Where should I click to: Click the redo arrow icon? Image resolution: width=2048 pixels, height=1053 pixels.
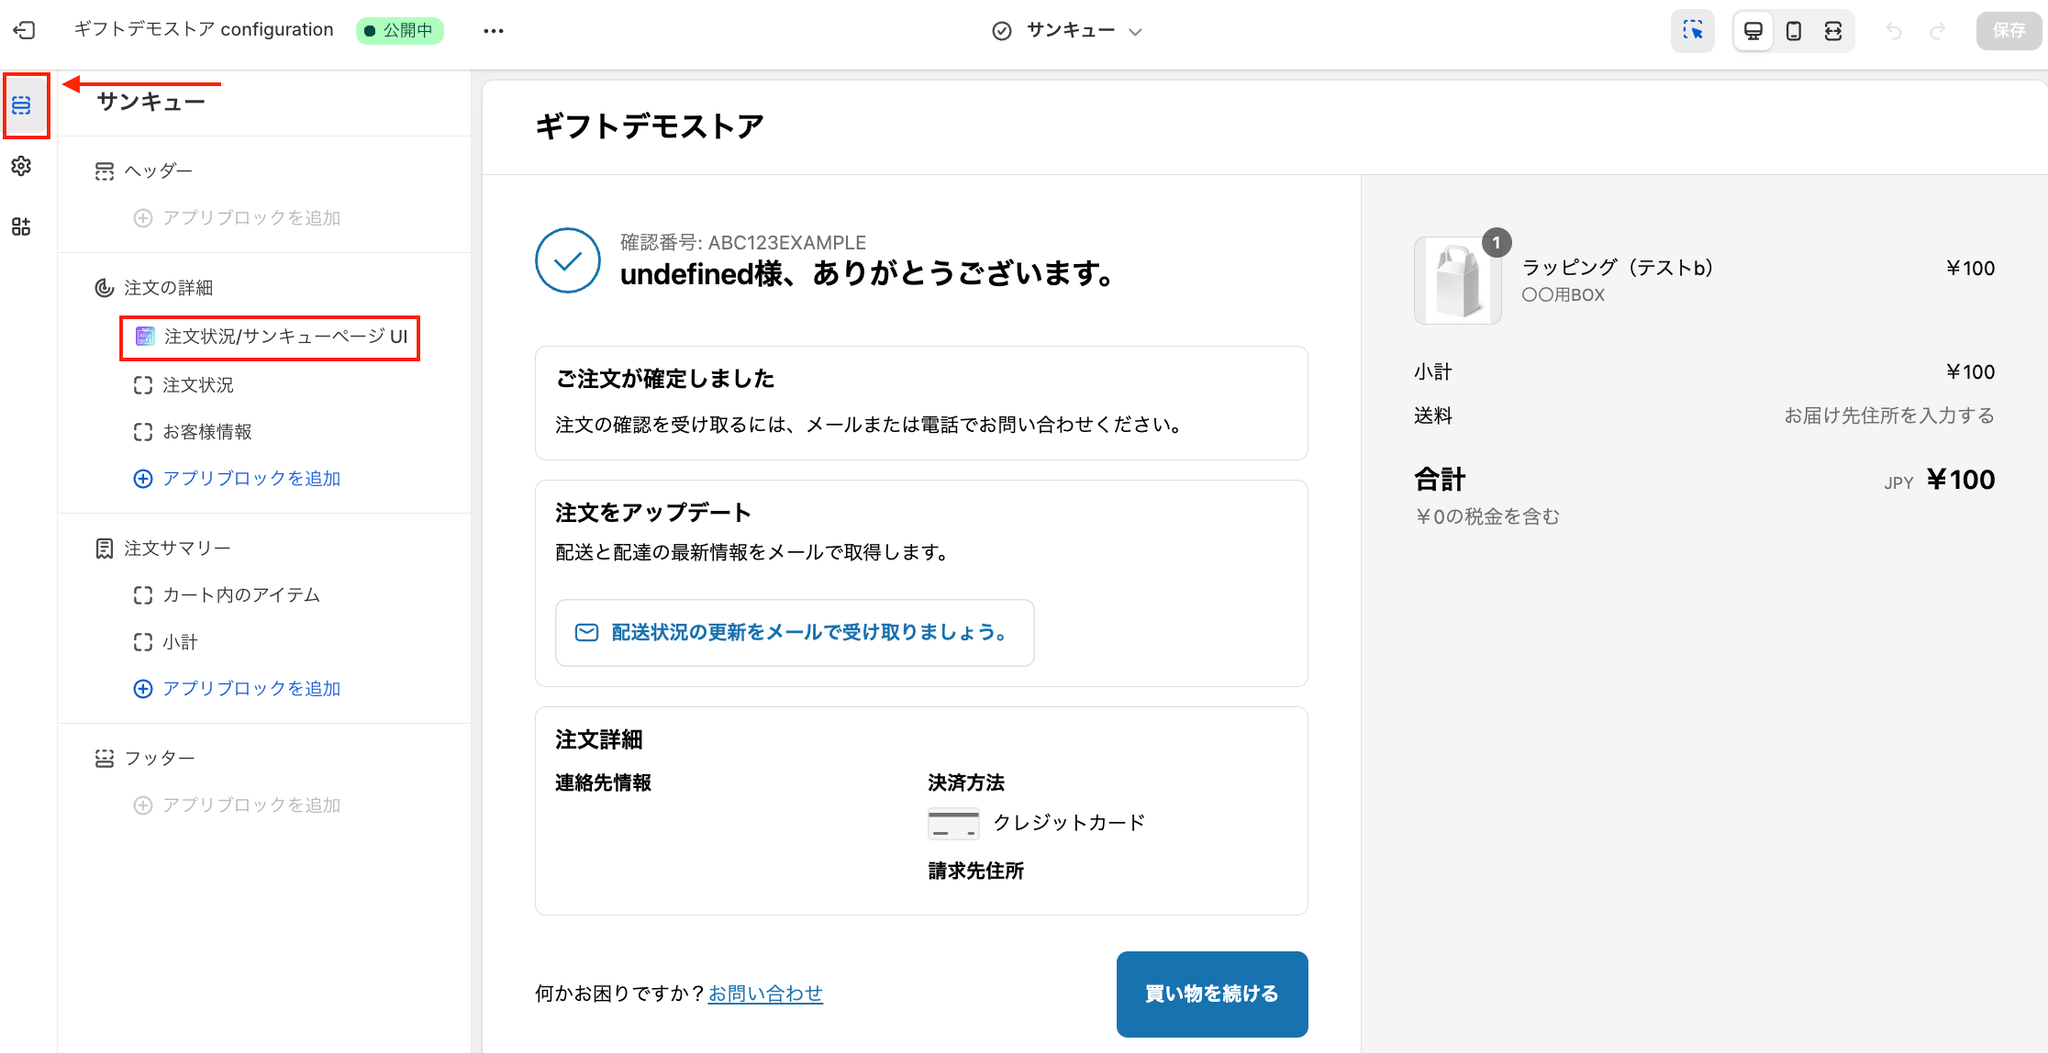click(x=1937, y=31)
